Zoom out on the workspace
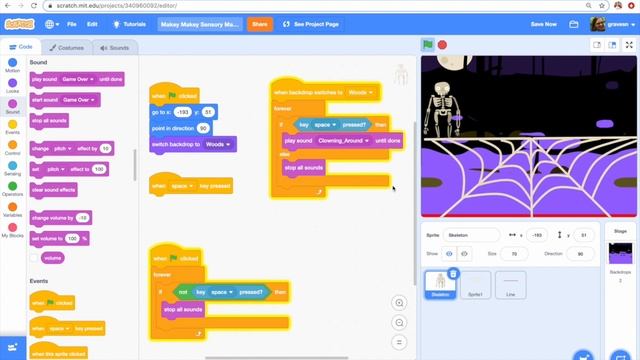The height and width of the screenshot is (360, 640). click(399, 322)
